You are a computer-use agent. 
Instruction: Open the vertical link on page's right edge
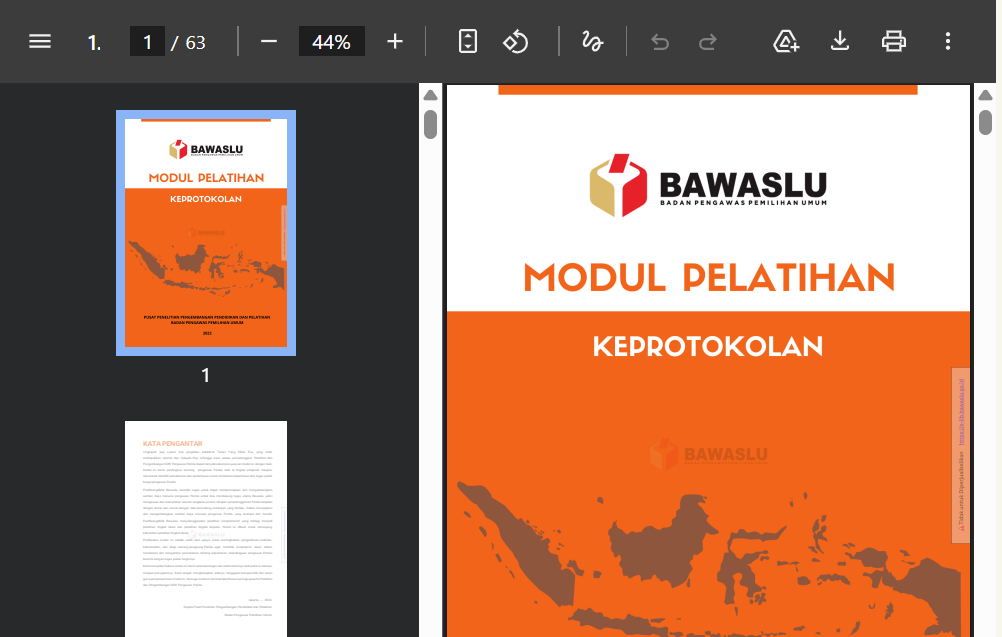(x=961, y=411)
